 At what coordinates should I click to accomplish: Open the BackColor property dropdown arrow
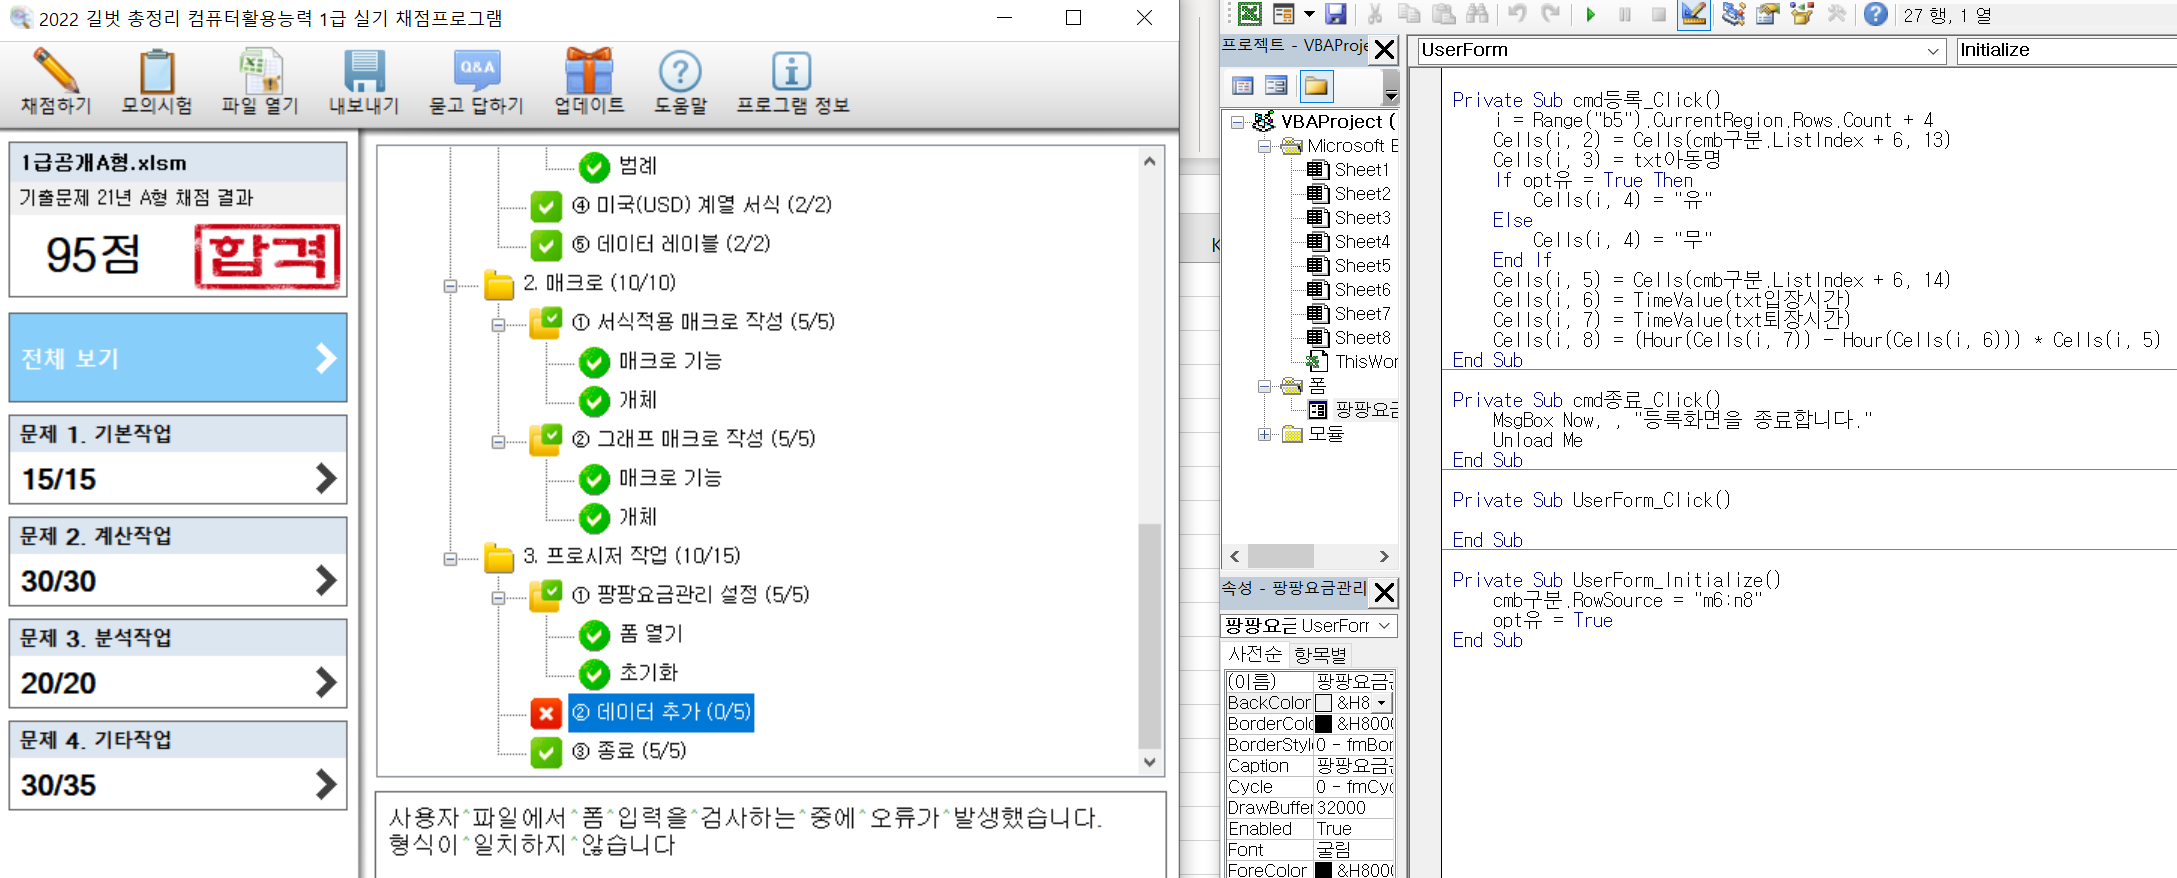1382,703
